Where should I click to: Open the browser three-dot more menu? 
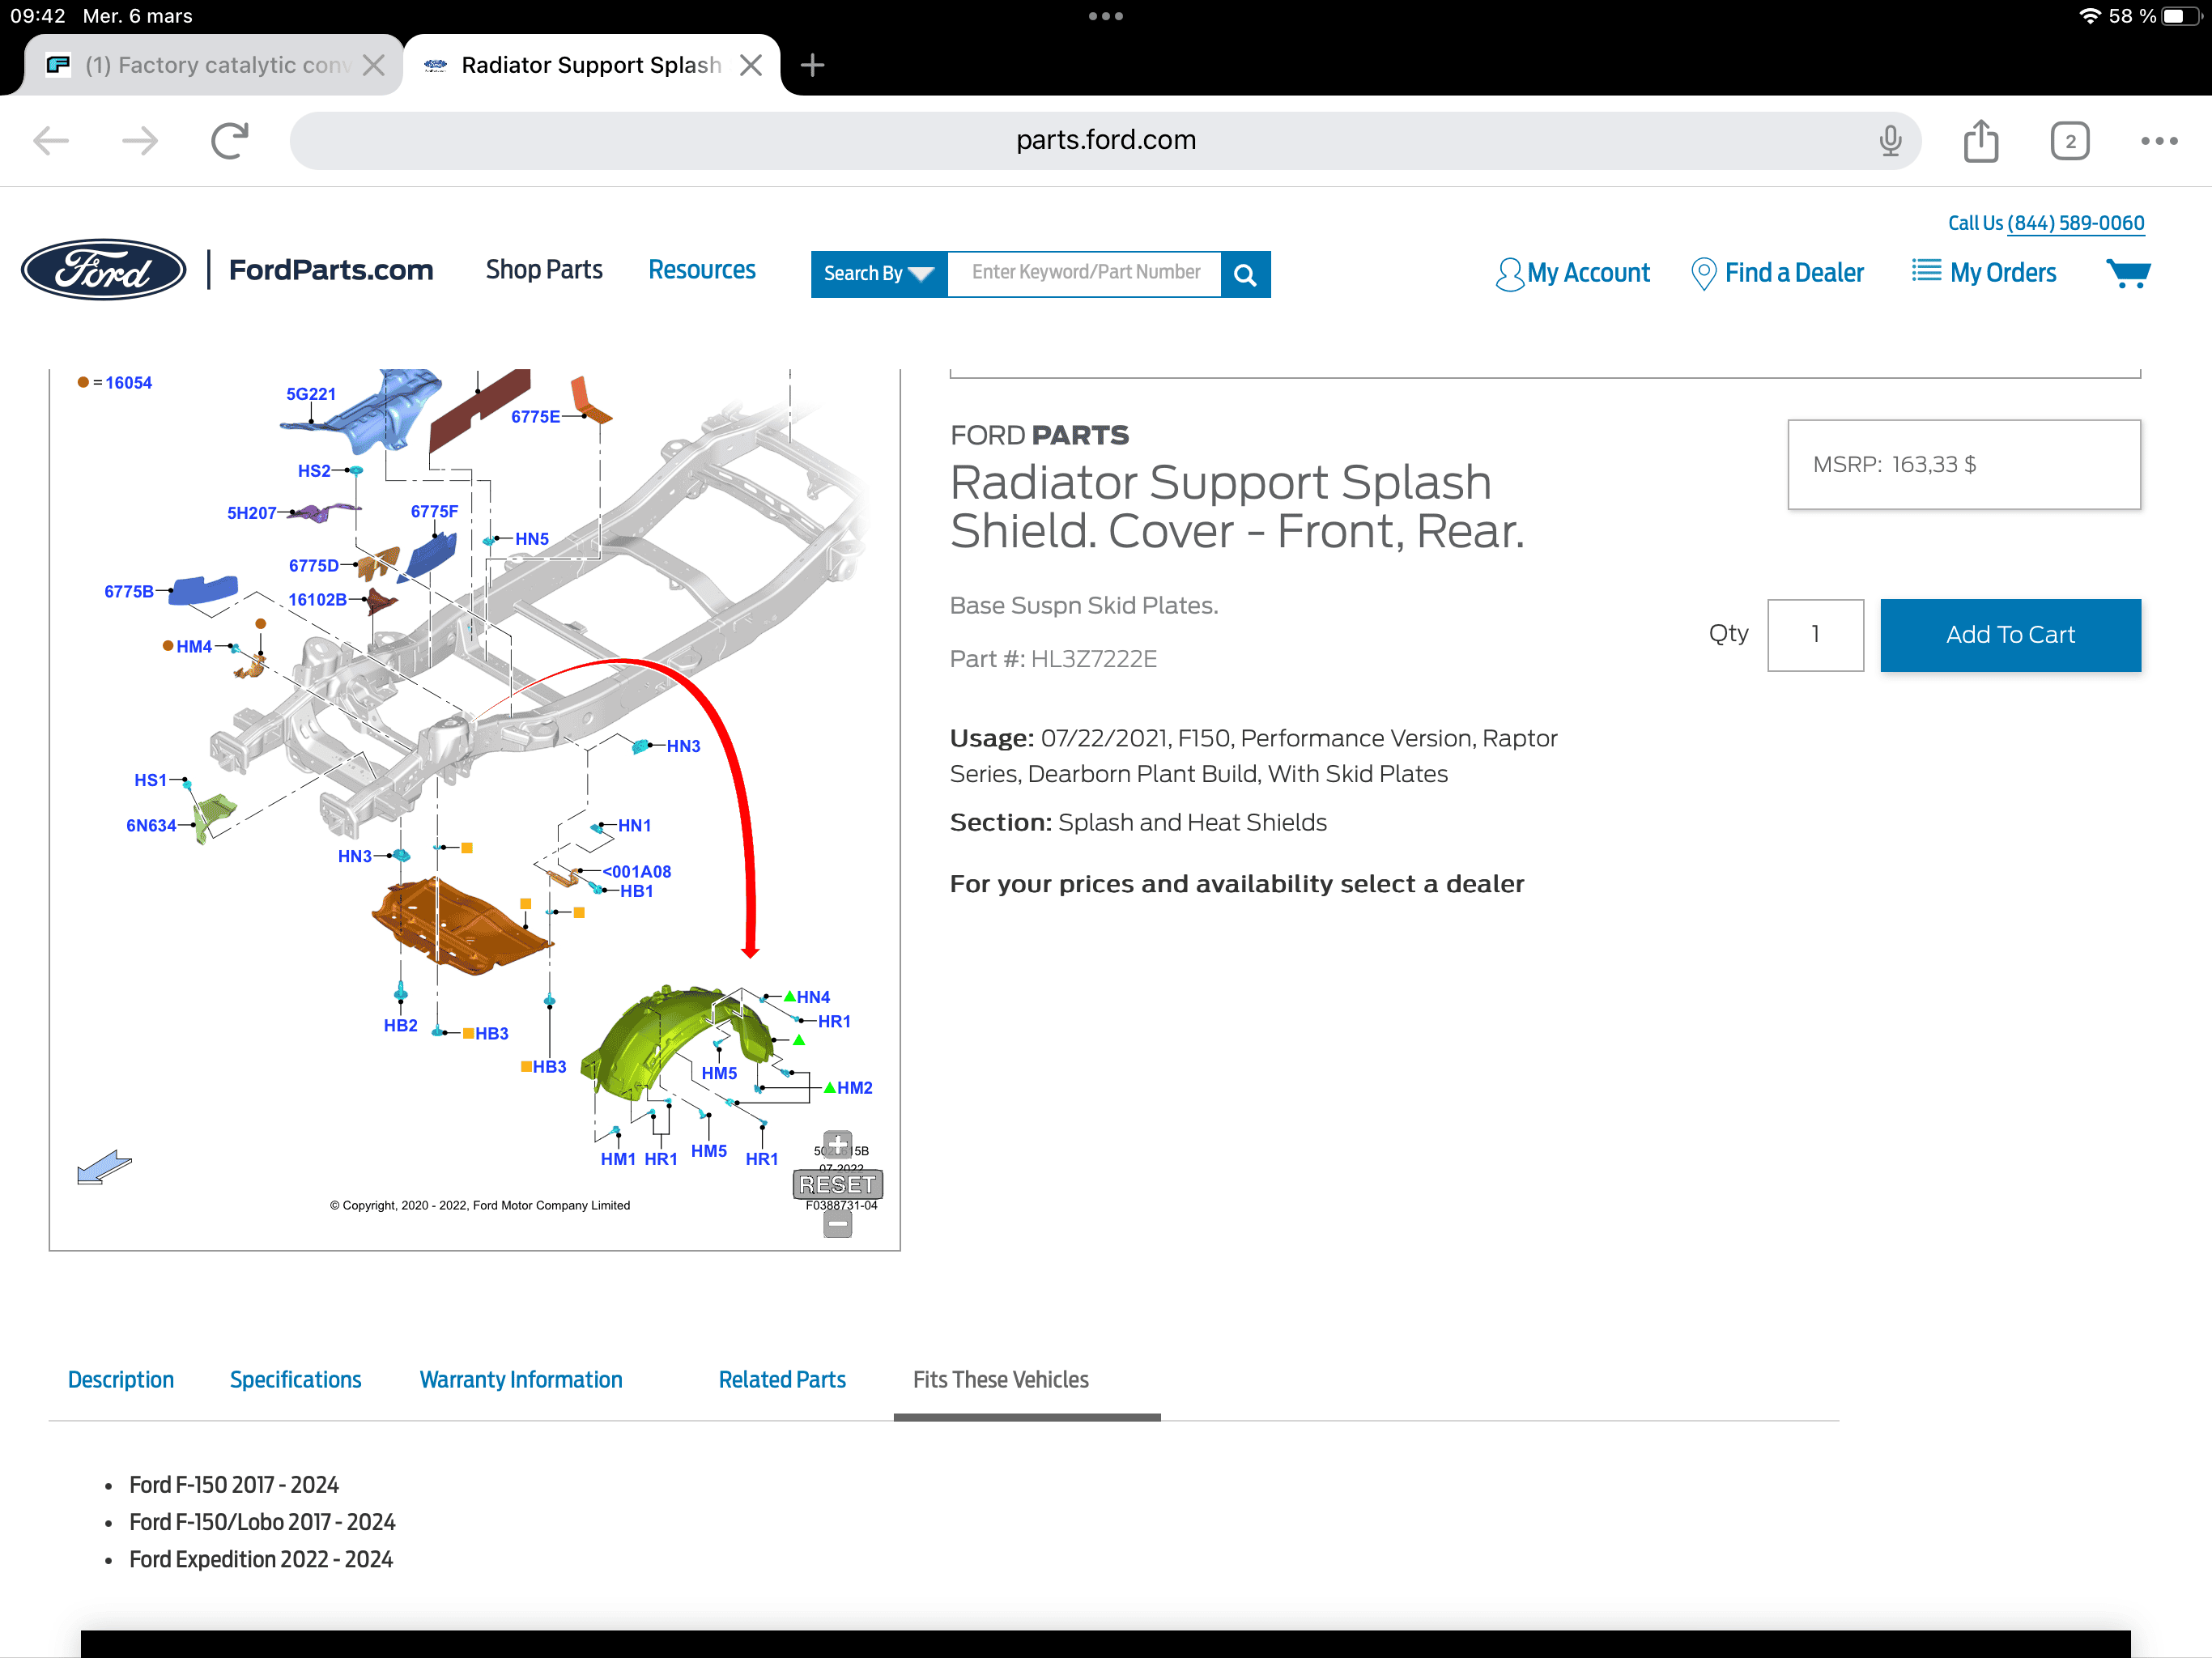click(x=2158, y=141)
